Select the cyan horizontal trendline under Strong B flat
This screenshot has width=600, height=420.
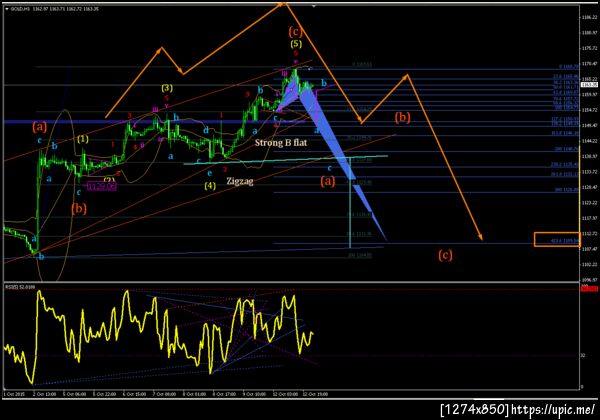point(285,160)
